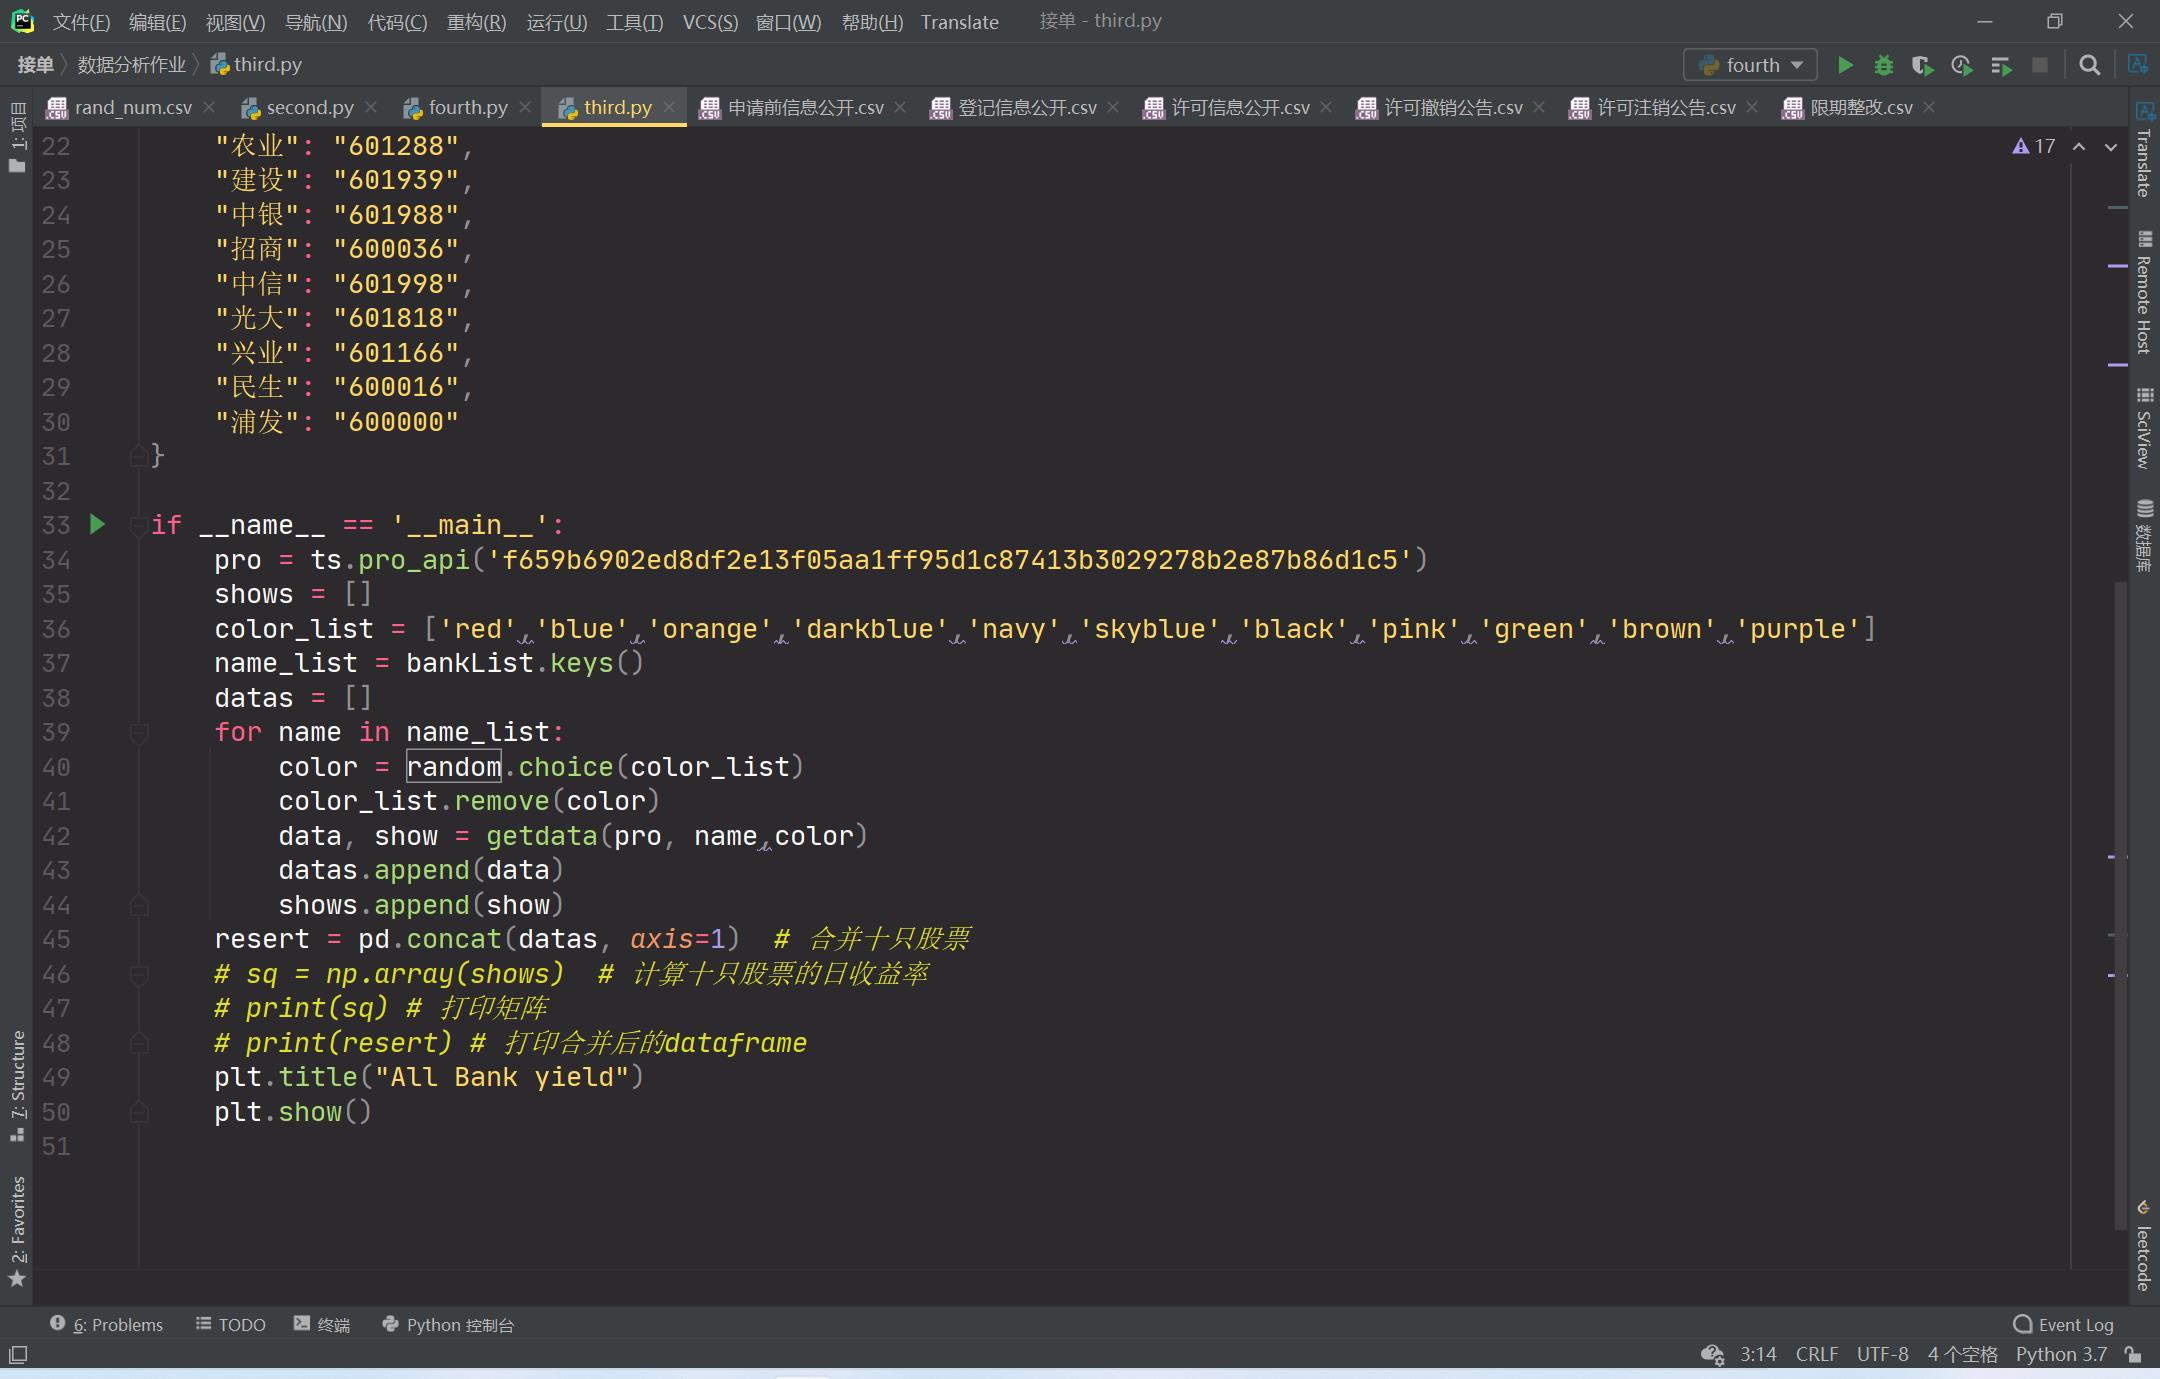Open SciView side panel
This screenshot has width=2160, height=1379.
coord(2143,428)
